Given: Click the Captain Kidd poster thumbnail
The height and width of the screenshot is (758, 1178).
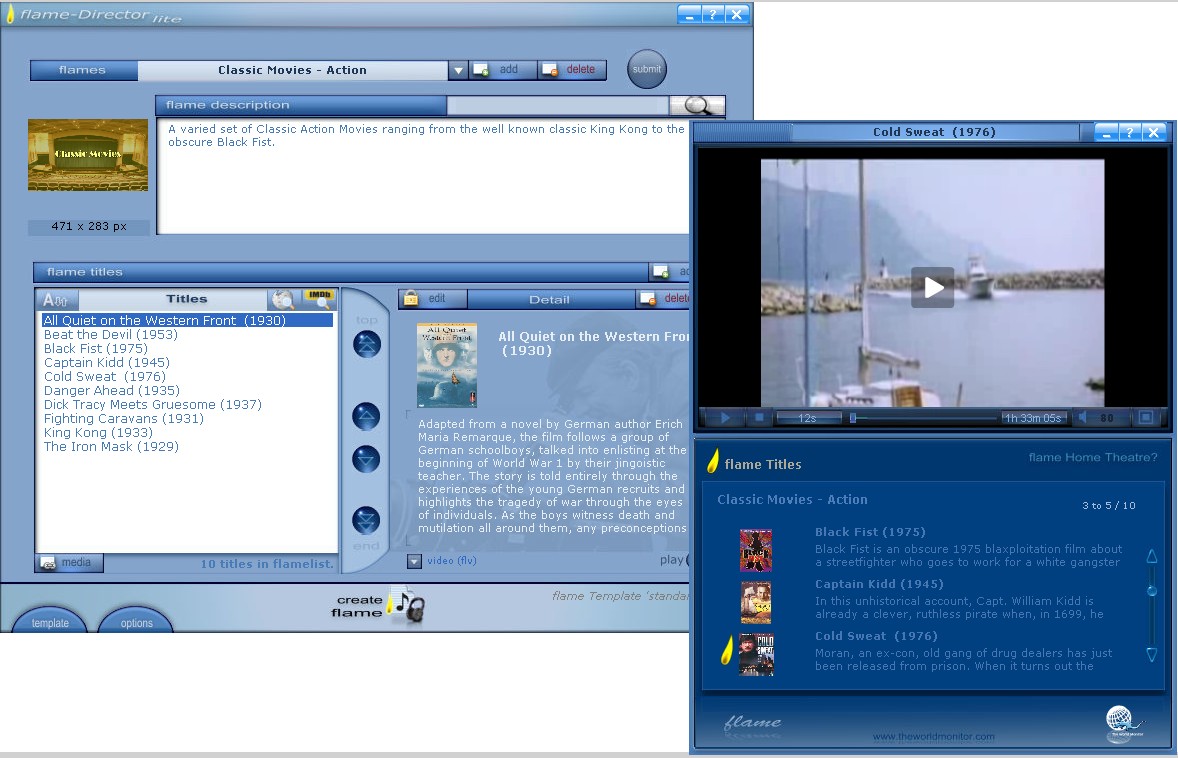Looking at the screenshot, I should (756, 602).
